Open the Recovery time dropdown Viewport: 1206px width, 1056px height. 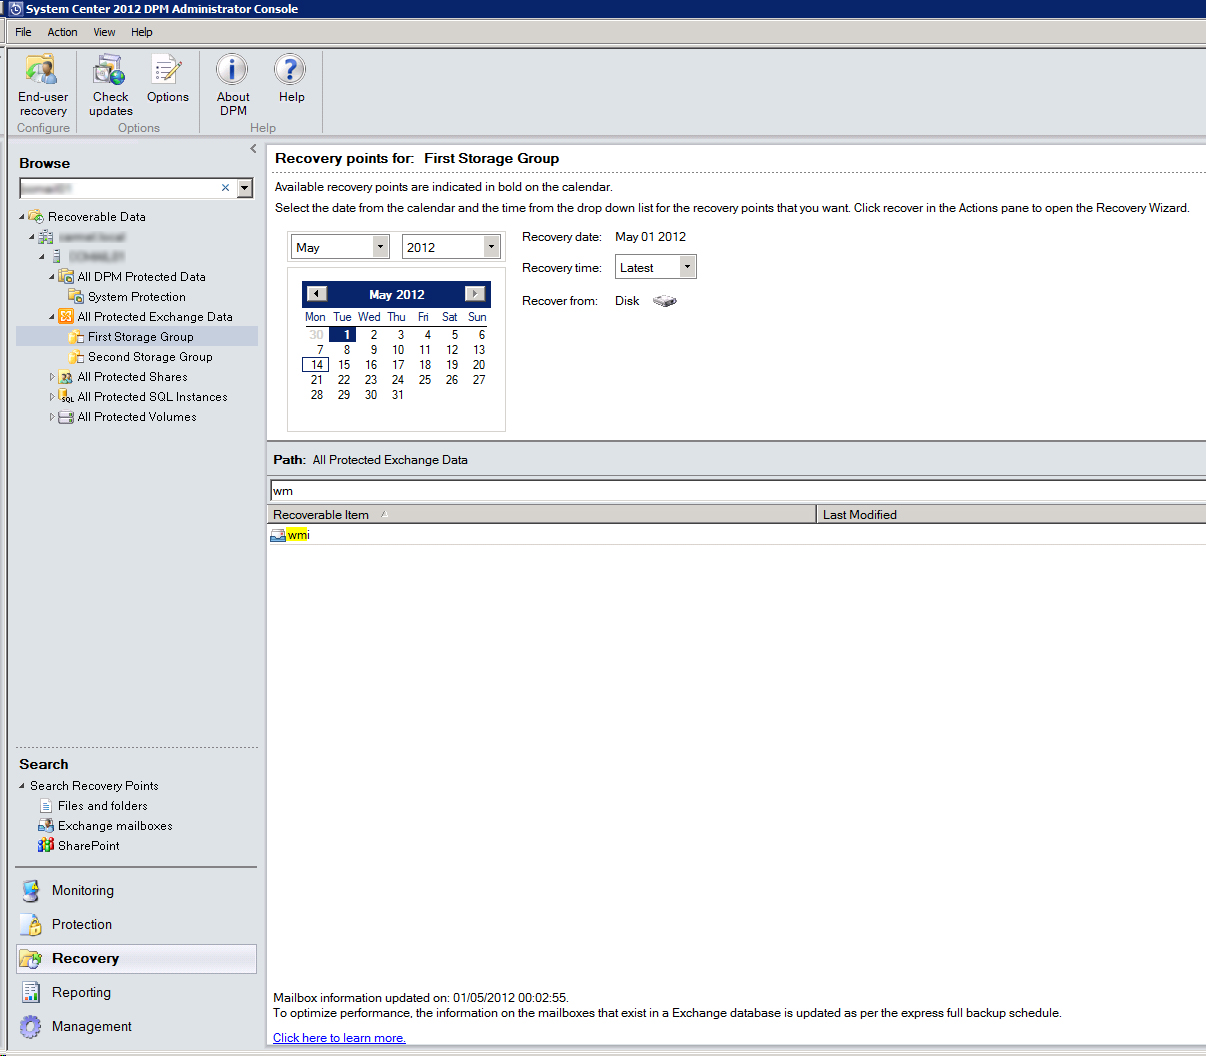pyautogui.click(x=687, y=267)
